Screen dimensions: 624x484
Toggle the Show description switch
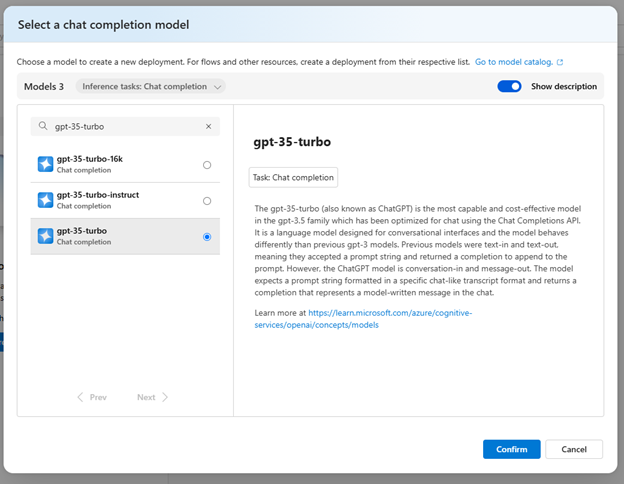[509, 86]
